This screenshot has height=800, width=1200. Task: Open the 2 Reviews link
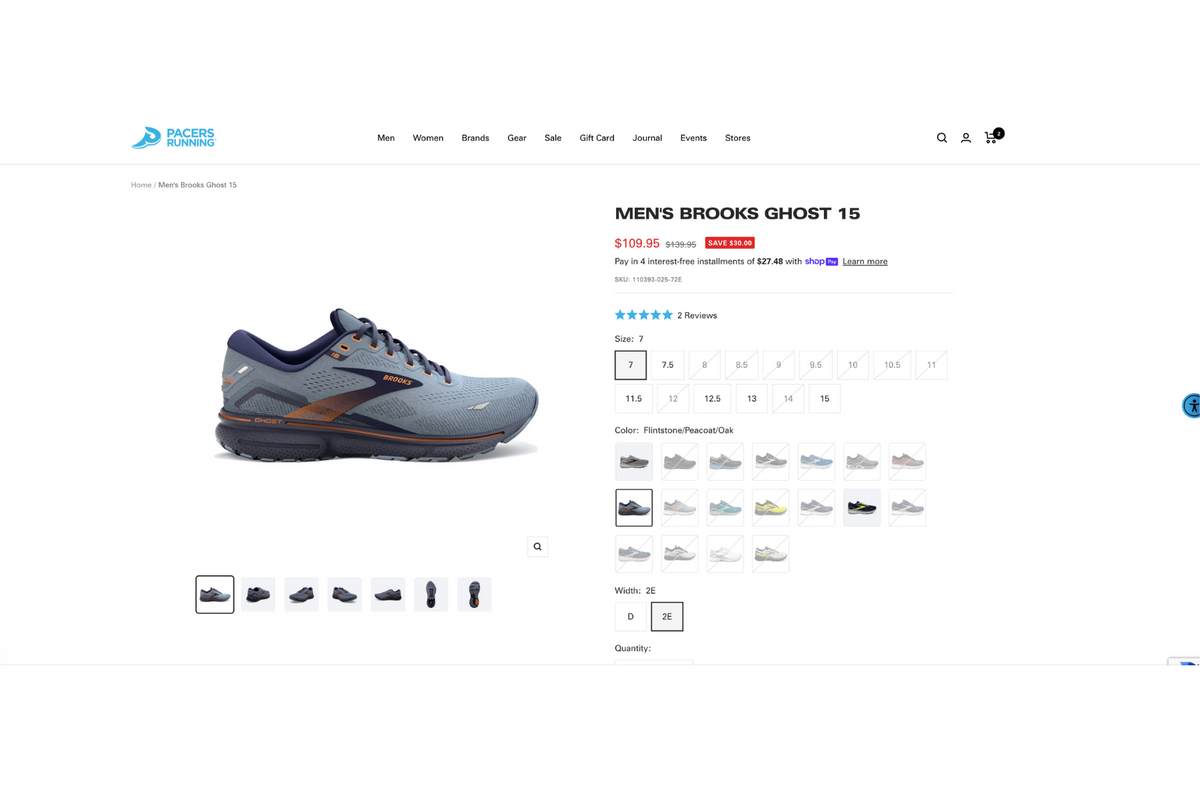tap(697, 315)
